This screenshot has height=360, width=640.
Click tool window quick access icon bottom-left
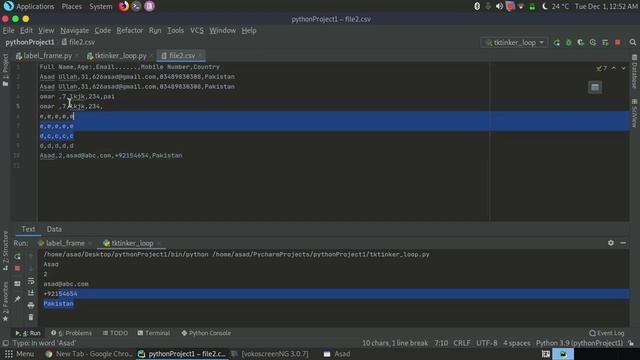tap(5, 343)
